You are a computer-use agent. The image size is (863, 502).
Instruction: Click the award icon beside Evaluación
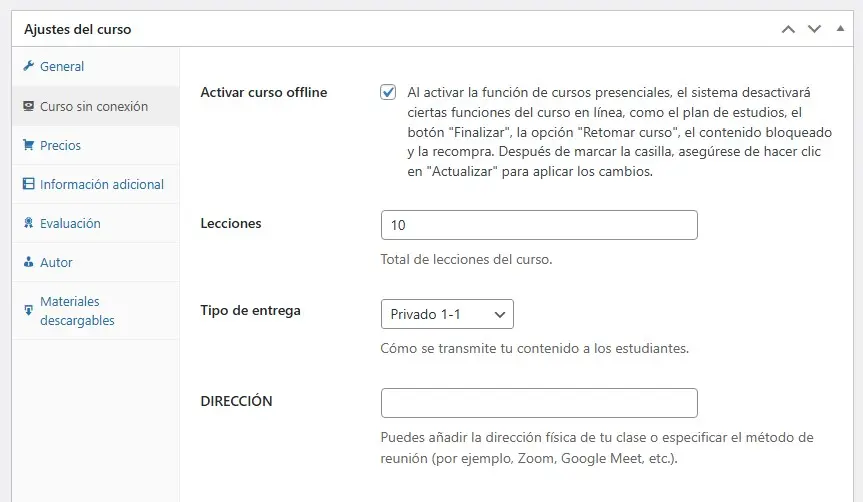coord(29,223)
